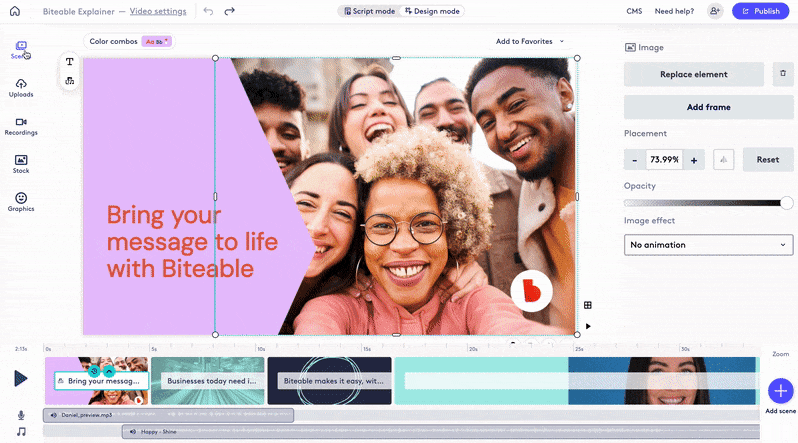This screenshot has height=443, width=798.
Task: Switch to Script mode
Action: pyautogui.click(x=368, y=11)
